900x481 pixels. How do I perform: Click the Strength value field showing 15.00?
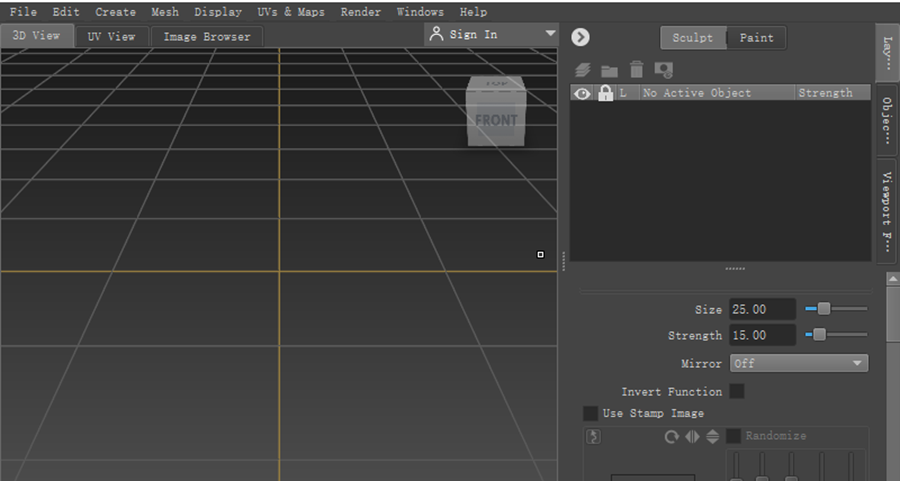click(762, 335)
